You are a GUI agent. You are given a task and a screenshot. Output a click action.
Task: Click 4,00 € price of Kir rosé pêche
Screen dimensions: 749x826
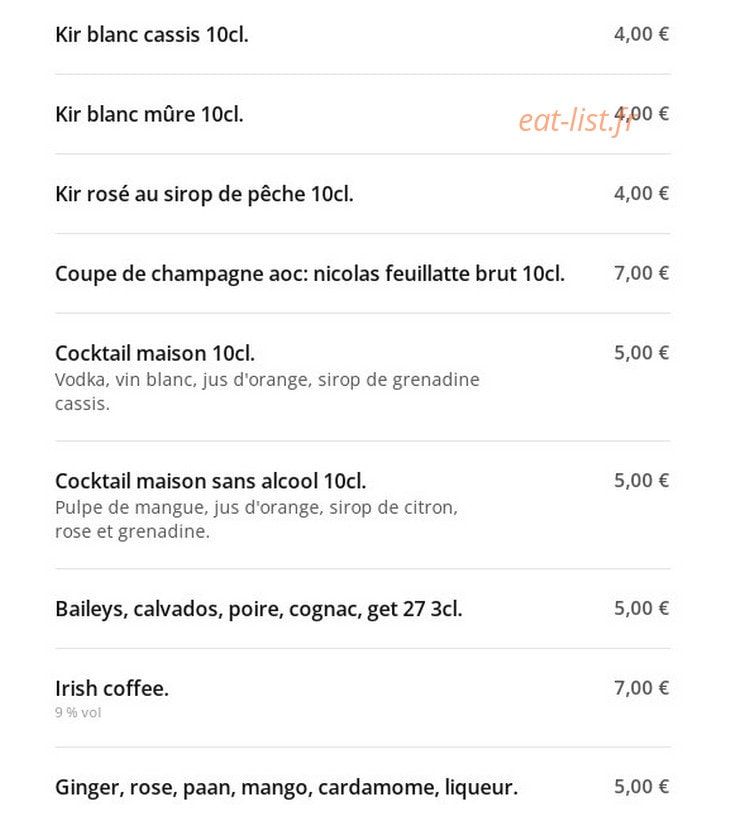(642, 194)
